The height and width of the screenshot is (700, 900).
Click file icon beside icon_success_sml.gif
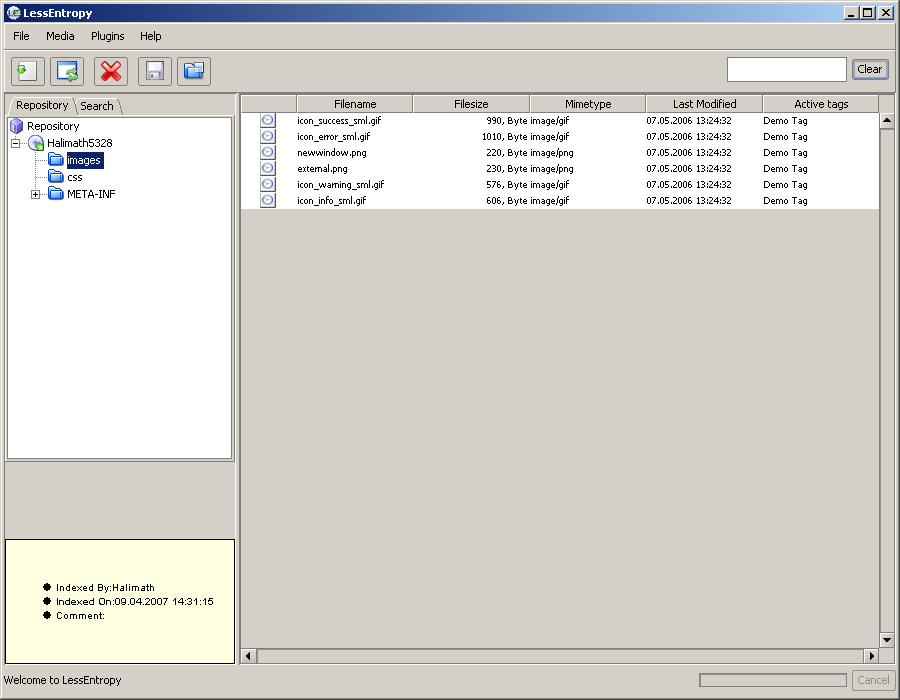coord(267,120)
